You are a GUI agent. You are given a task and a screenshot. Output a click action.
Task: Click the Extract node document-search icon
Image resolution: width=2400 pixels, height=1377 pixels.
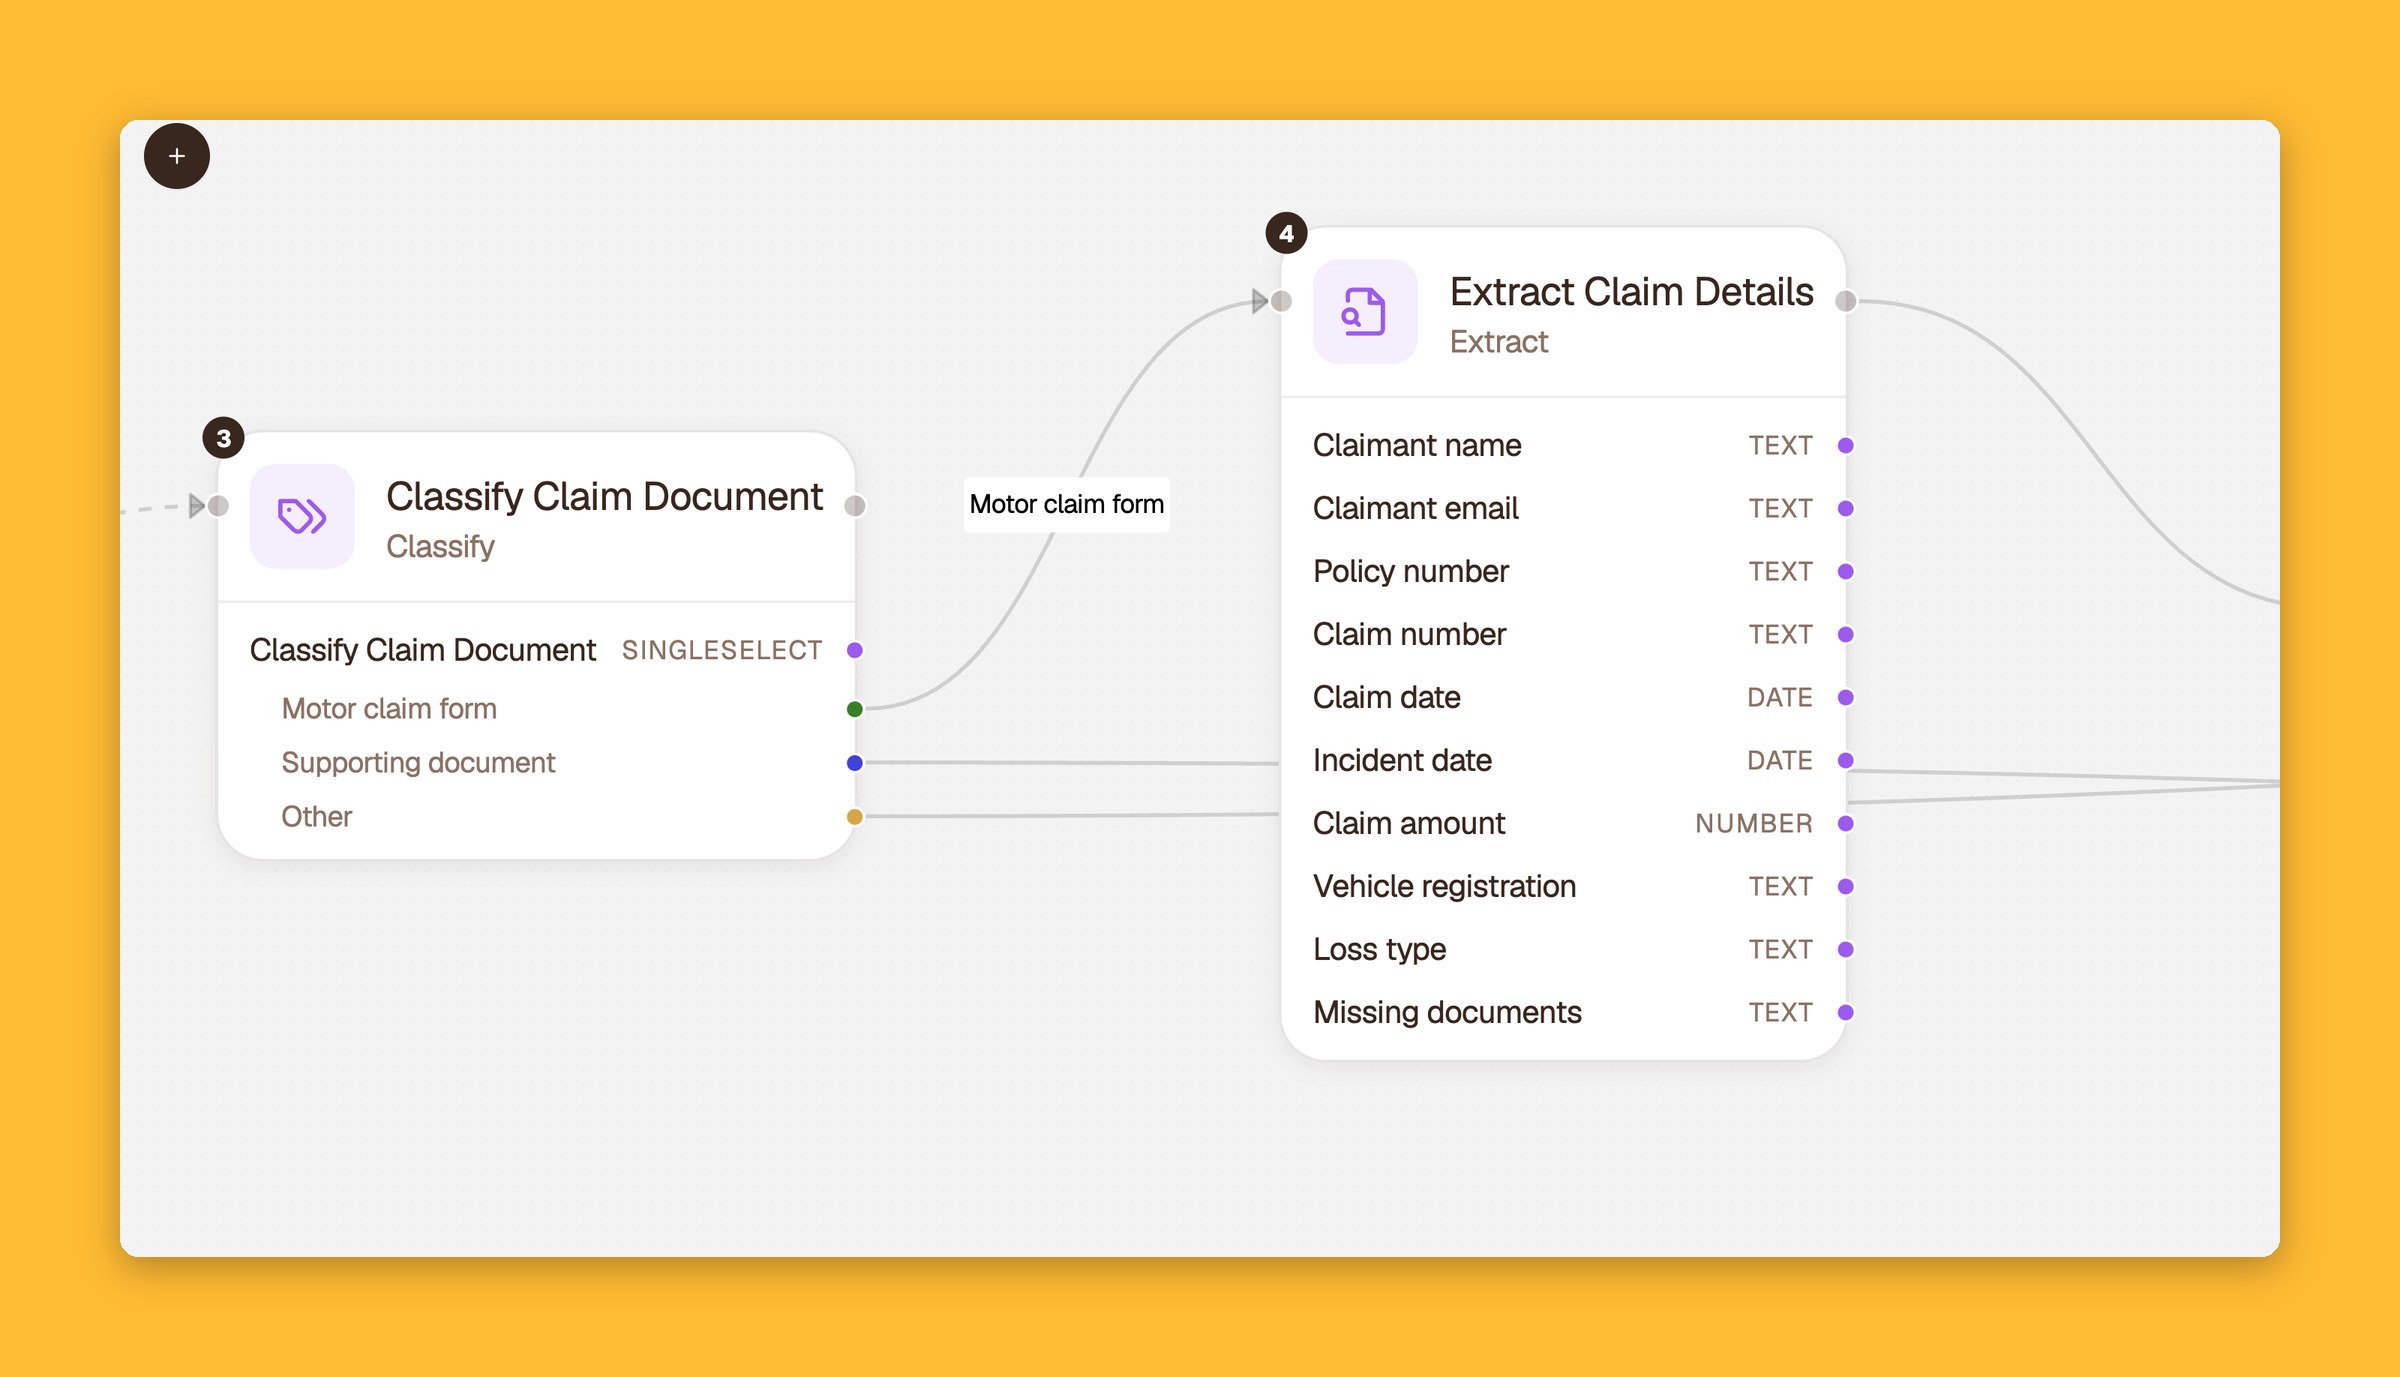(1364, 311)
